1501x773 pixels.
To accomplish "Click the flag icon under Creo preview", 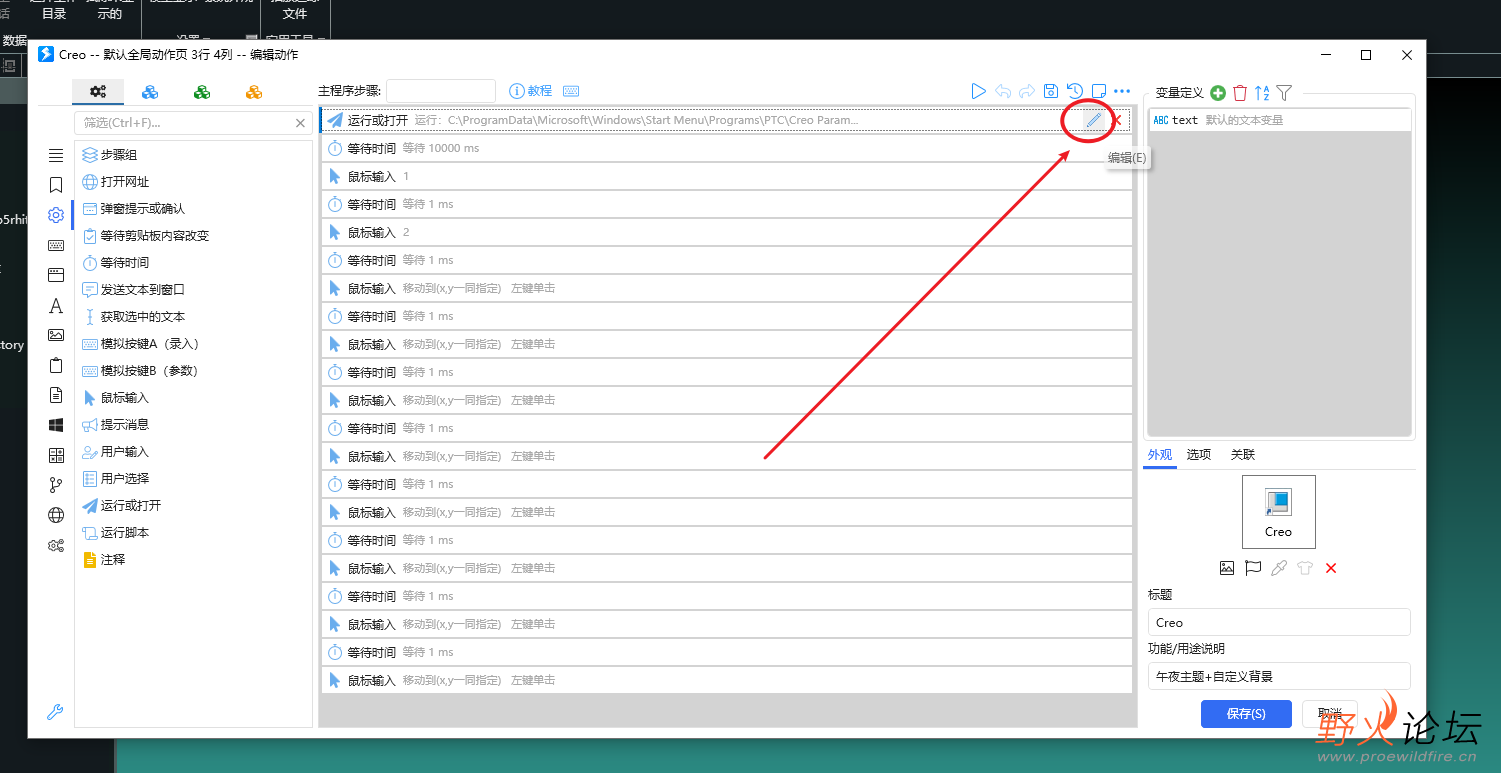I will [1253, 568].
